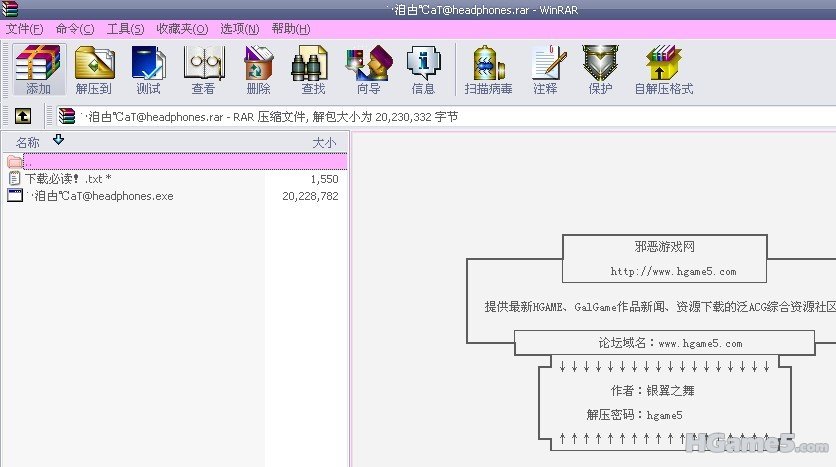Open the Help (帮助) menu
The width and height of the screenshot is (836, 467).
click(291, 29)
